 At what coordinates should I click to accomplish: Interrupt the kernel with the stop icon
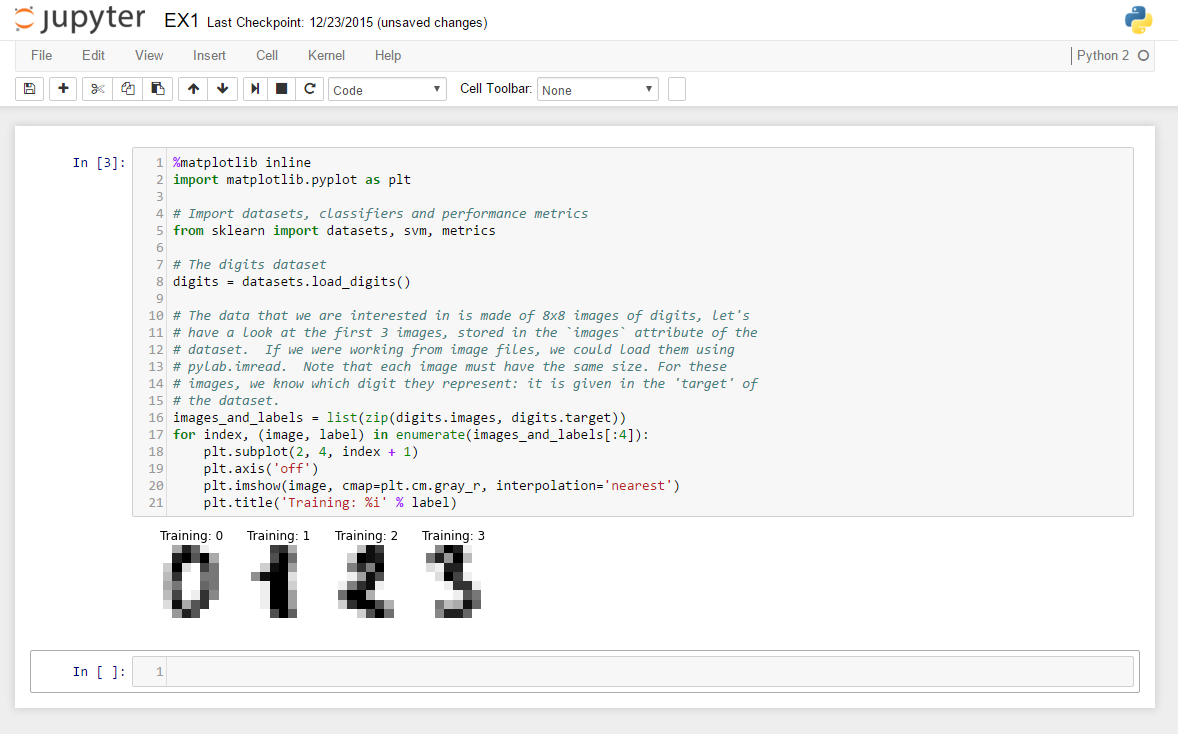(x=282, y=89)
